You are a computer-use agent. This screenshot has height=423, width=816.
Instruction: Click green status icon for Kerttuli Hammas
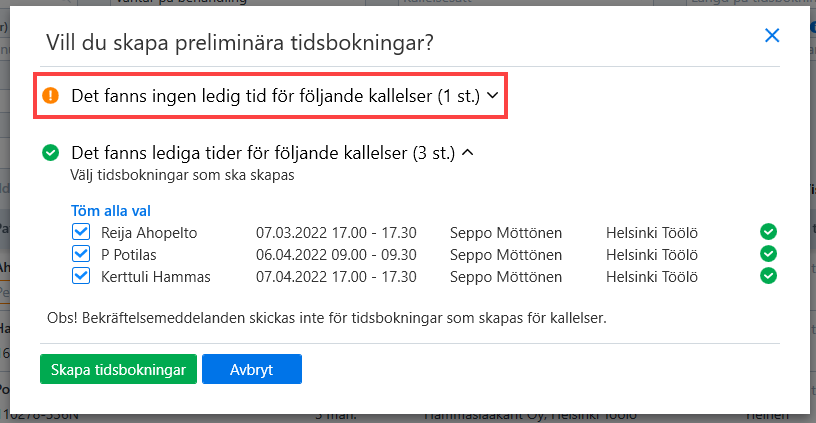[768, 275]
